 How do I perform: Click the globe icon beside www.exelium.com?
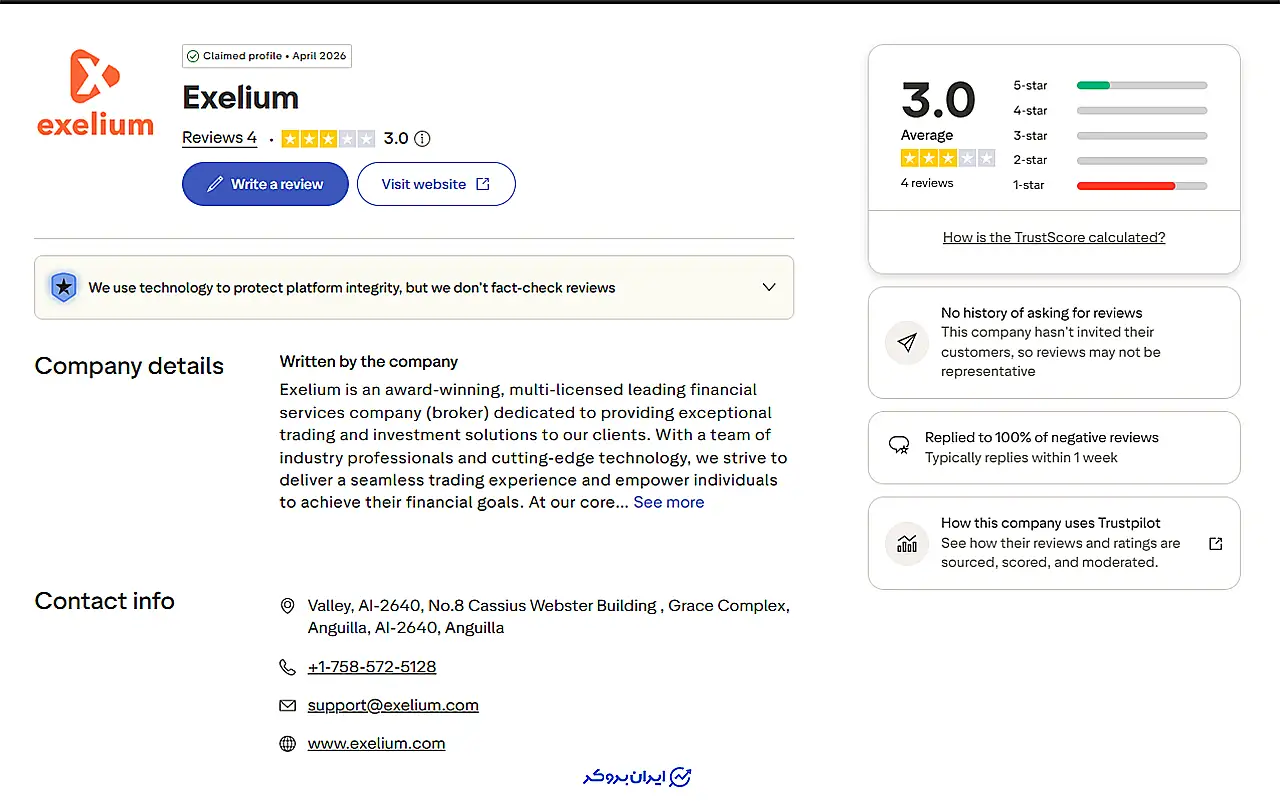pyautogui.click(x=288, y=744)
